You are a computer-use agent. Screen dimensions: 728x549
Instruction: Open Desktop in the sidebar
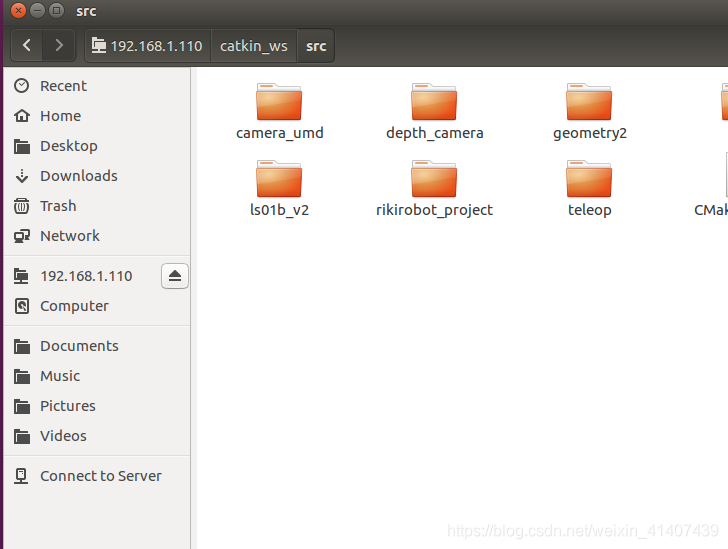click(x=97, y=146)
